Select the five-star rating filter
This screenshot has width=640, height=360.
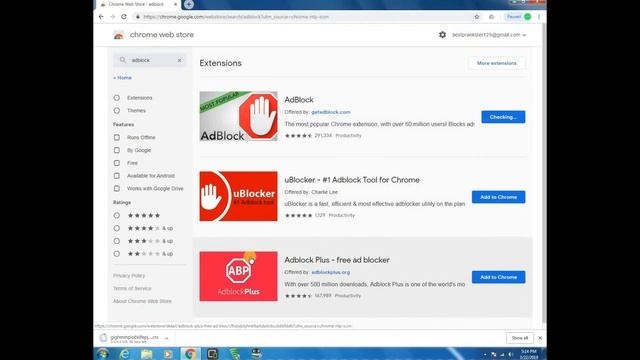pos(117,216)
